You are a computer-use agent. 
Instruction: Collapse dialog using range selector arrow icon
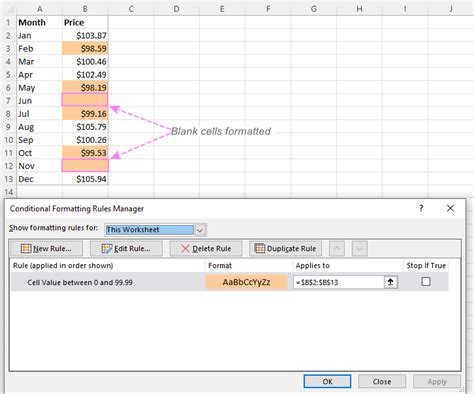(x=391, y=282)
